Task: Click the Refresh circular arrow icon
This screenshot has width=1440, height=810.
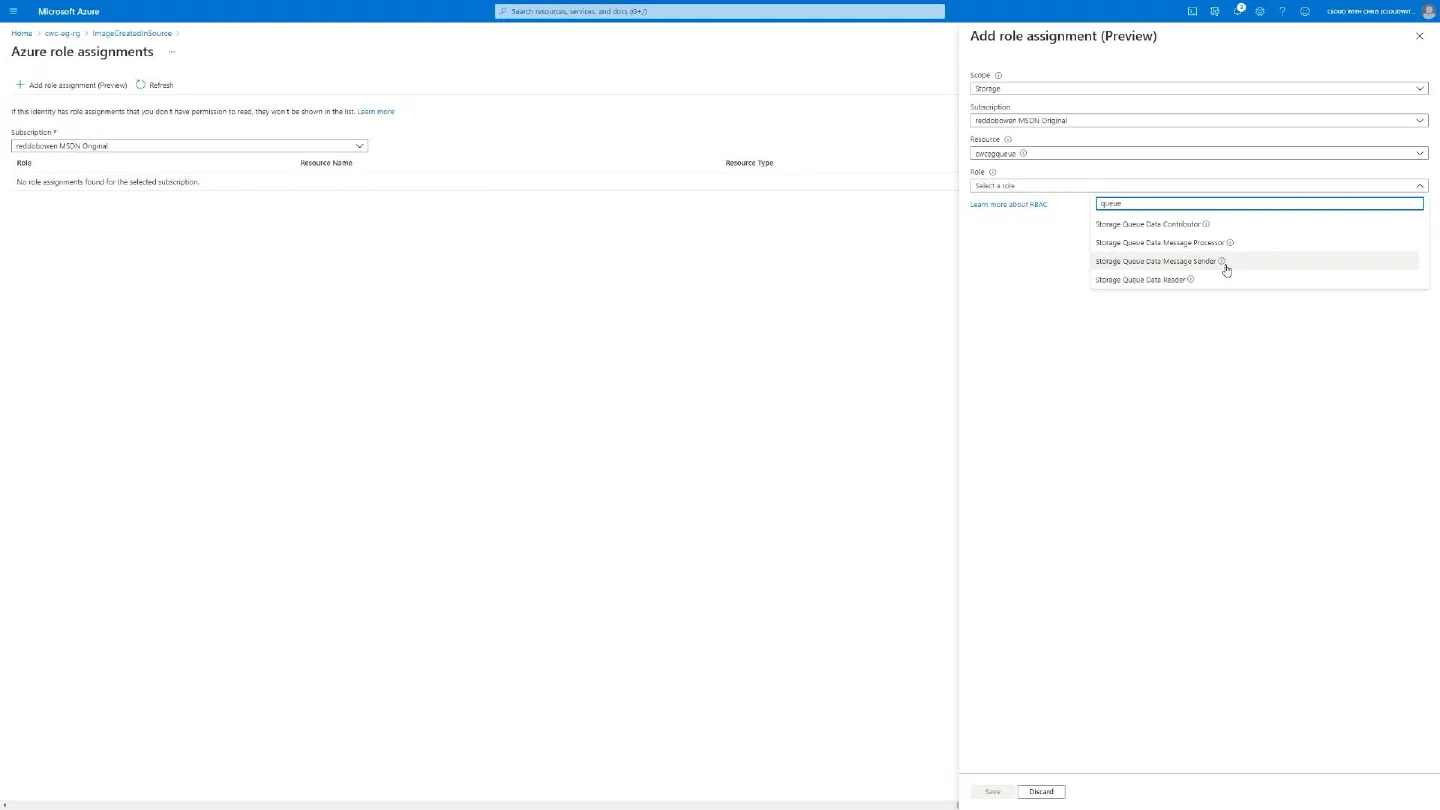Action: 141,85
